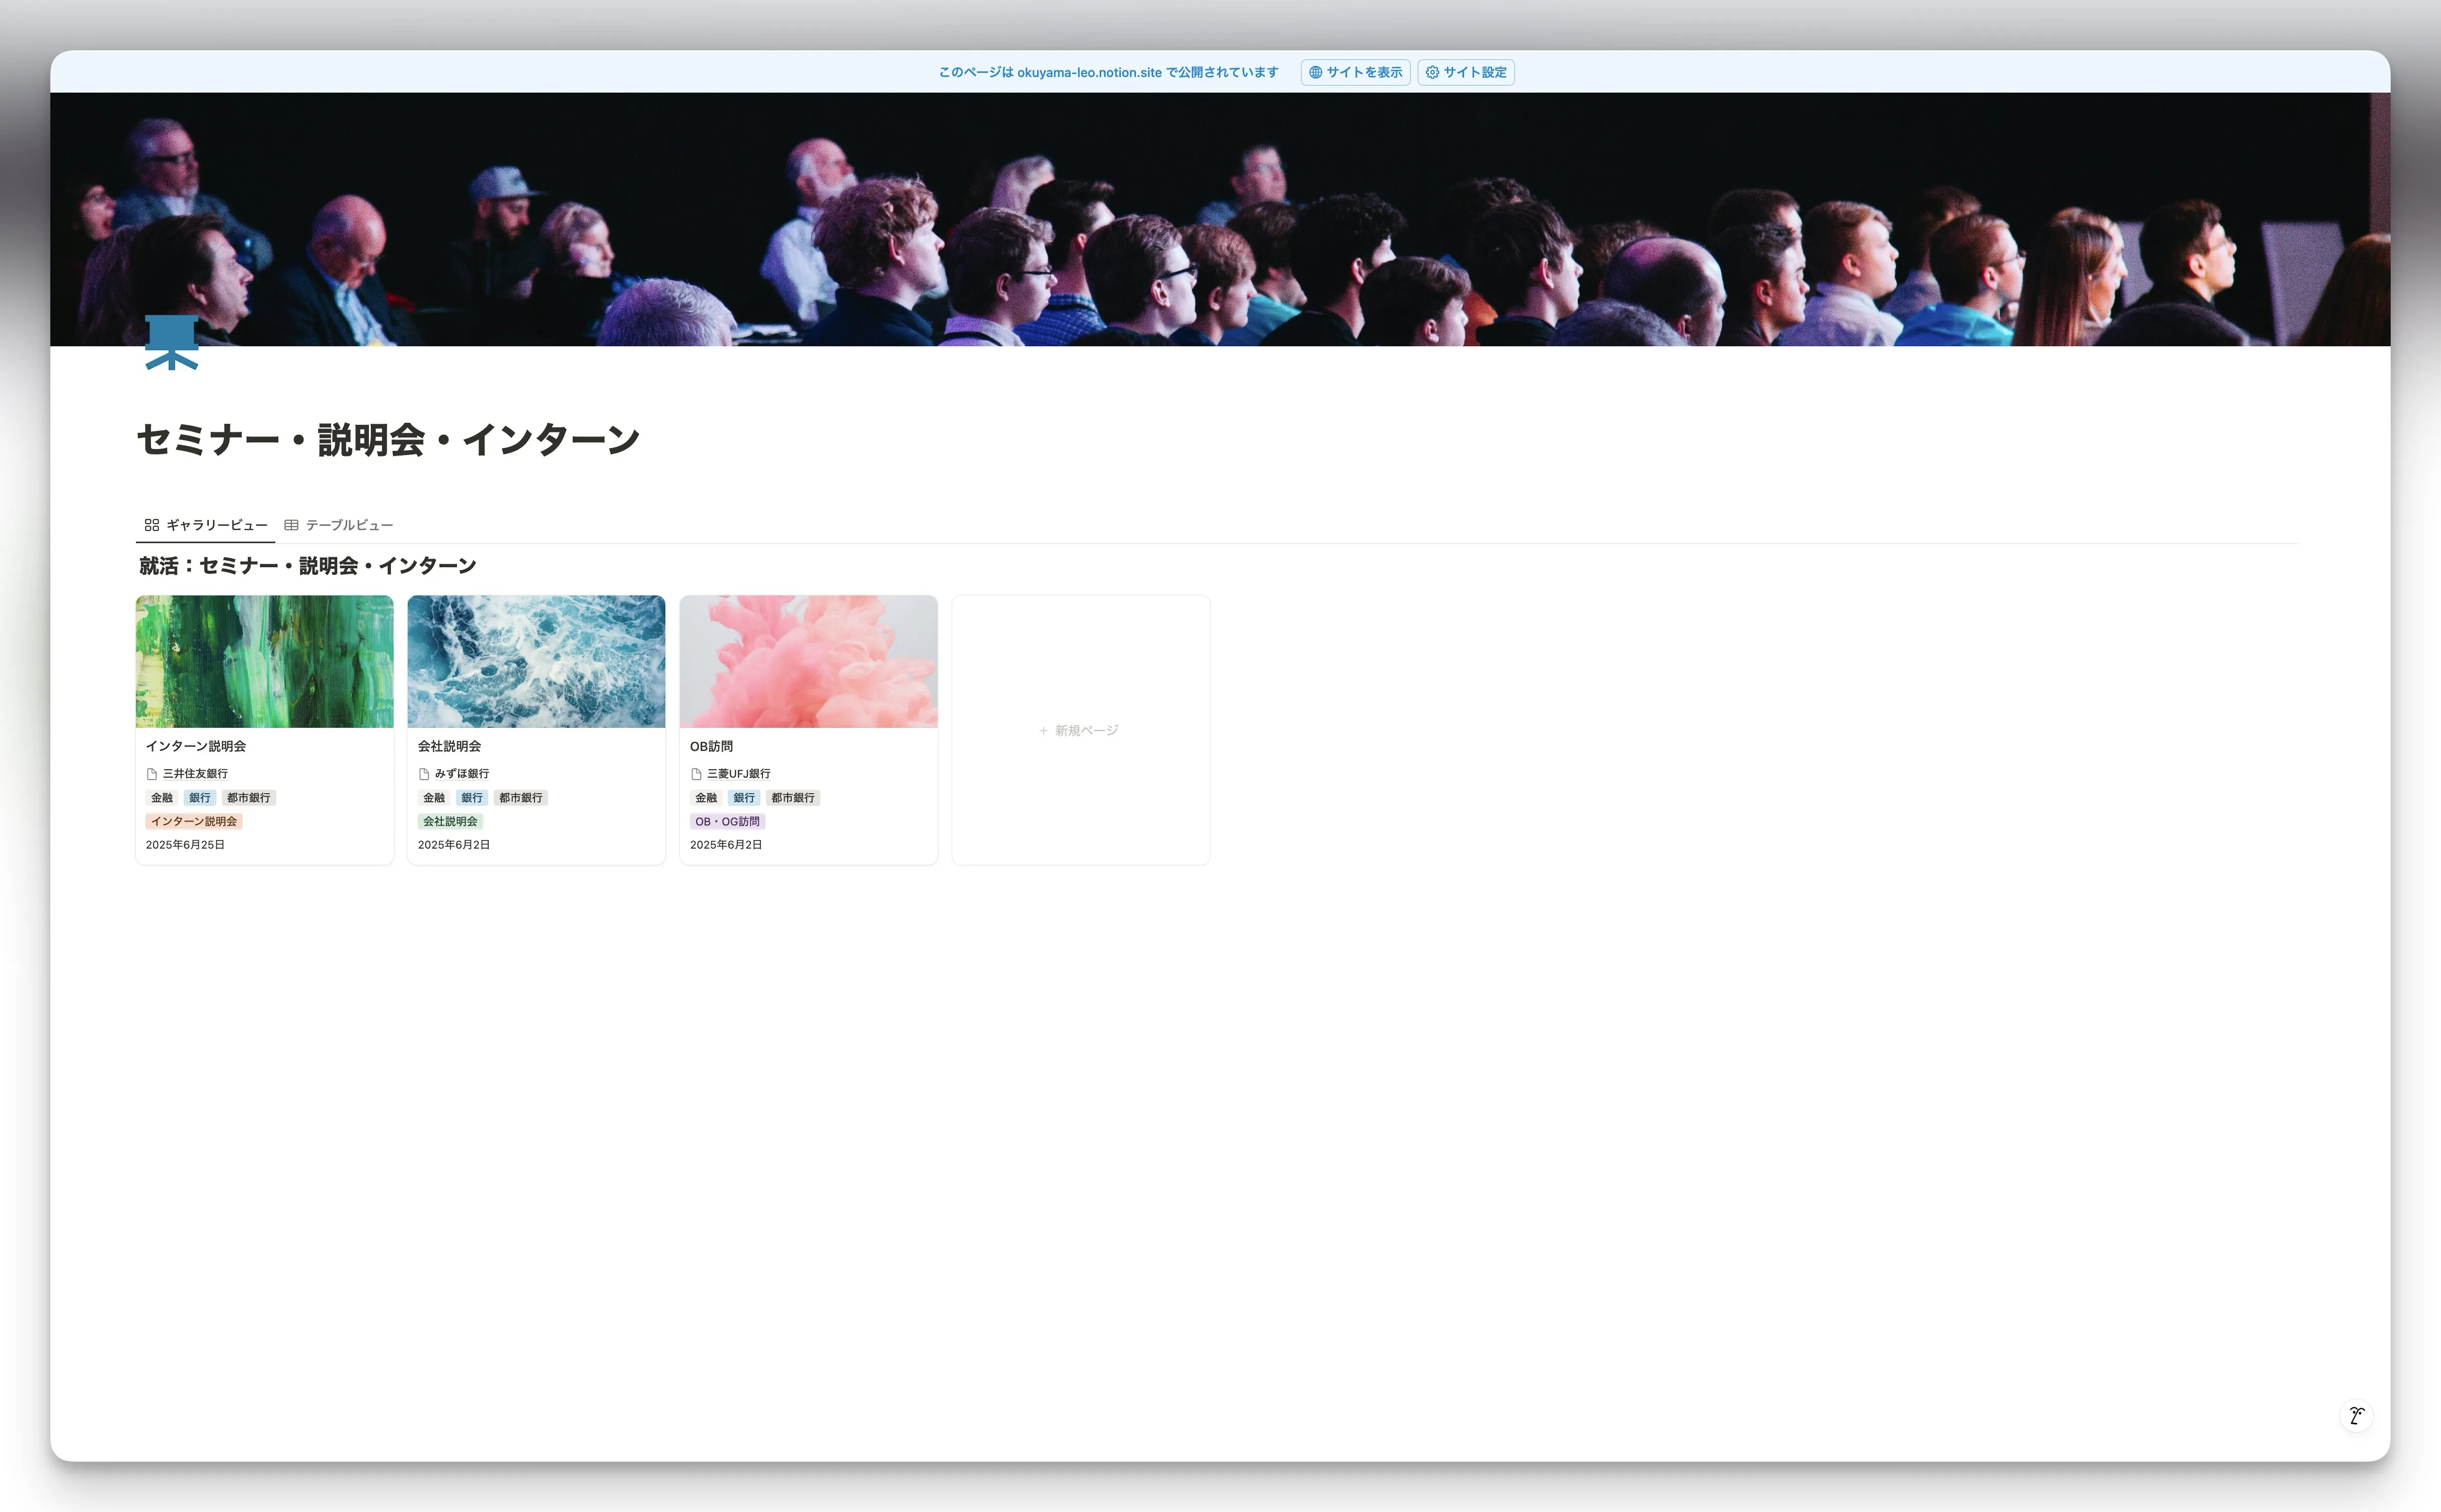The width and height of the screenshot is (2441, 1512).
Task: Click the 金融 tag on the OB訪問 card
Action: (705, 797)
